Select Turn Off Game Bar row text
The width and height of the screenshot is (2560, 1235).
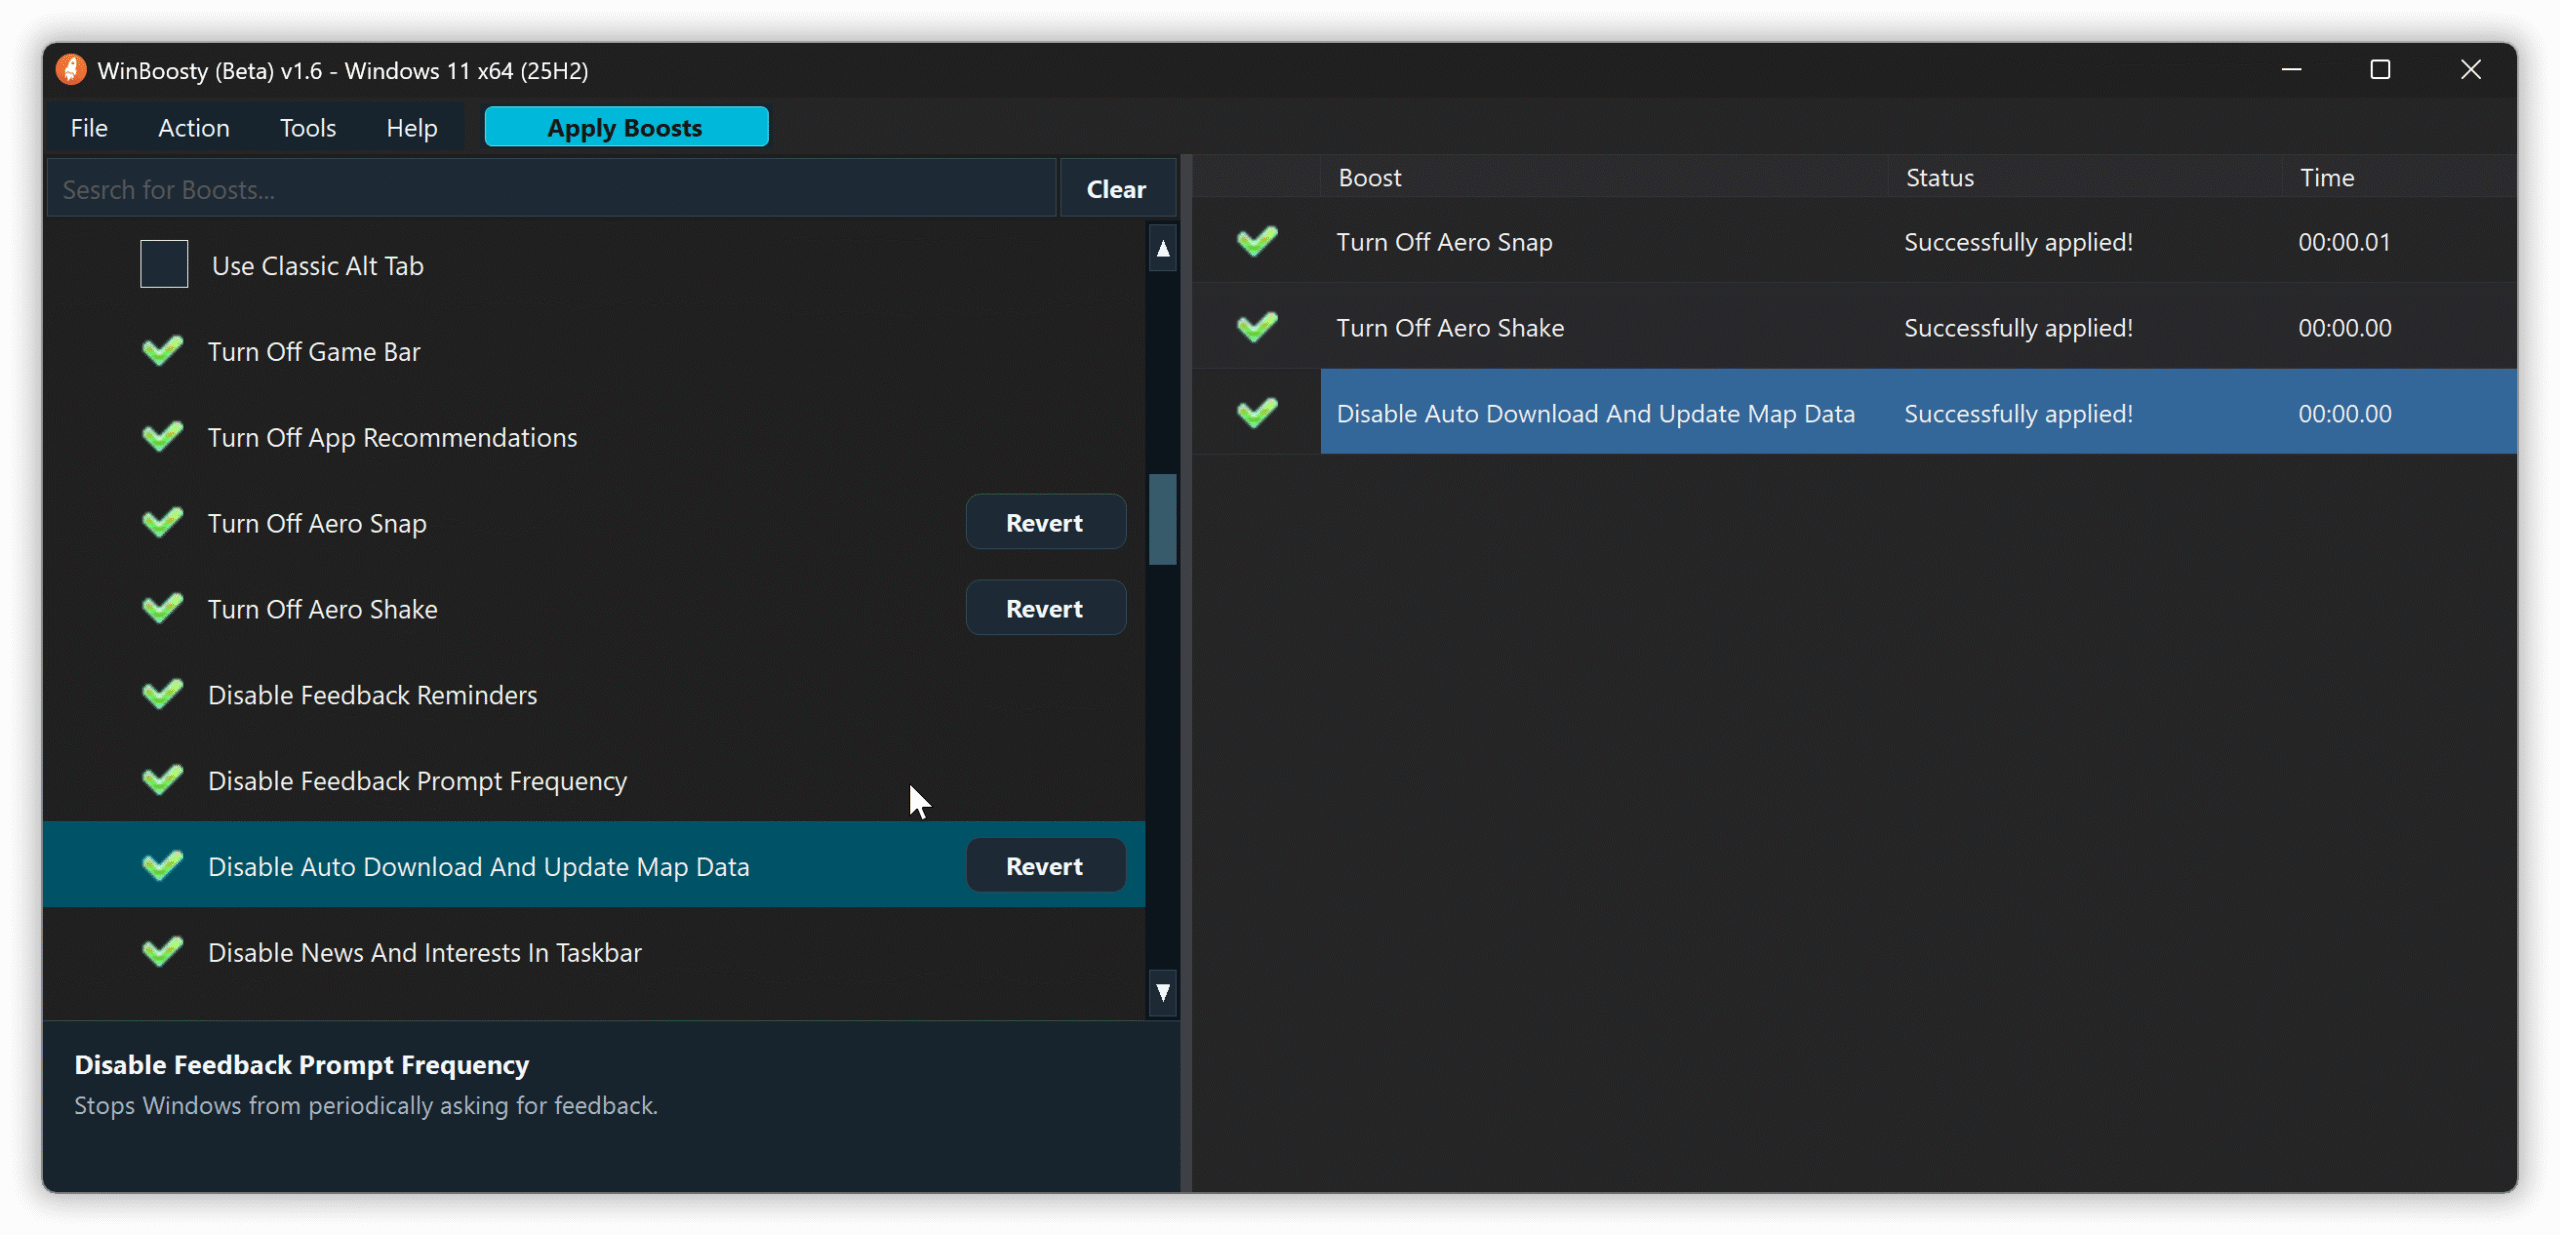pos(314,351)
